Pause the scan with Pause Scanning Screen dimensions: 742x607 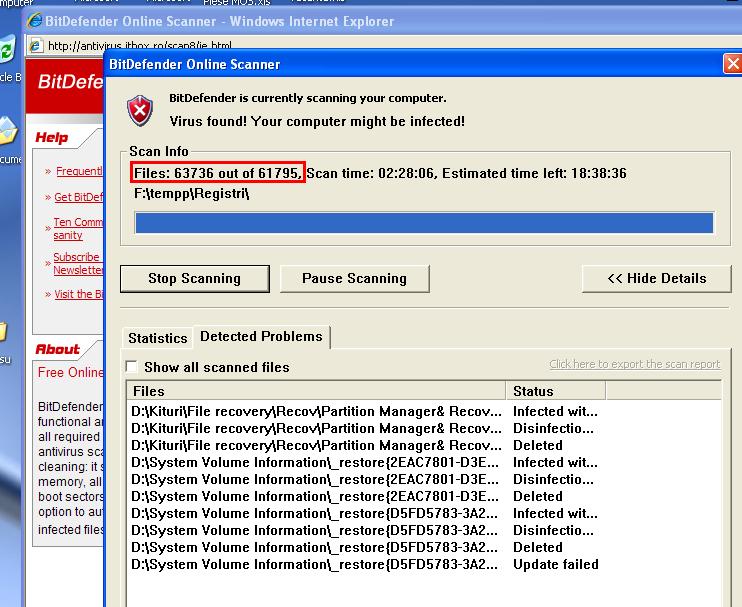354,279
